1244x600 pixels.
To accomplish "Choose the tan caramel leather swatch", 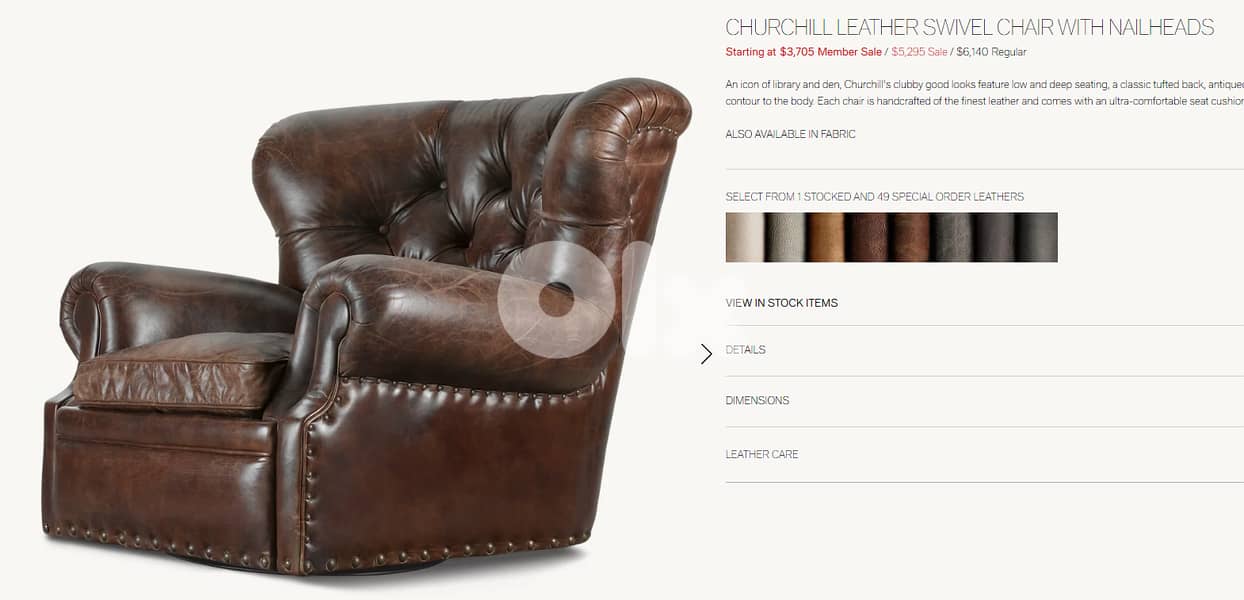I will coord(828,237).
